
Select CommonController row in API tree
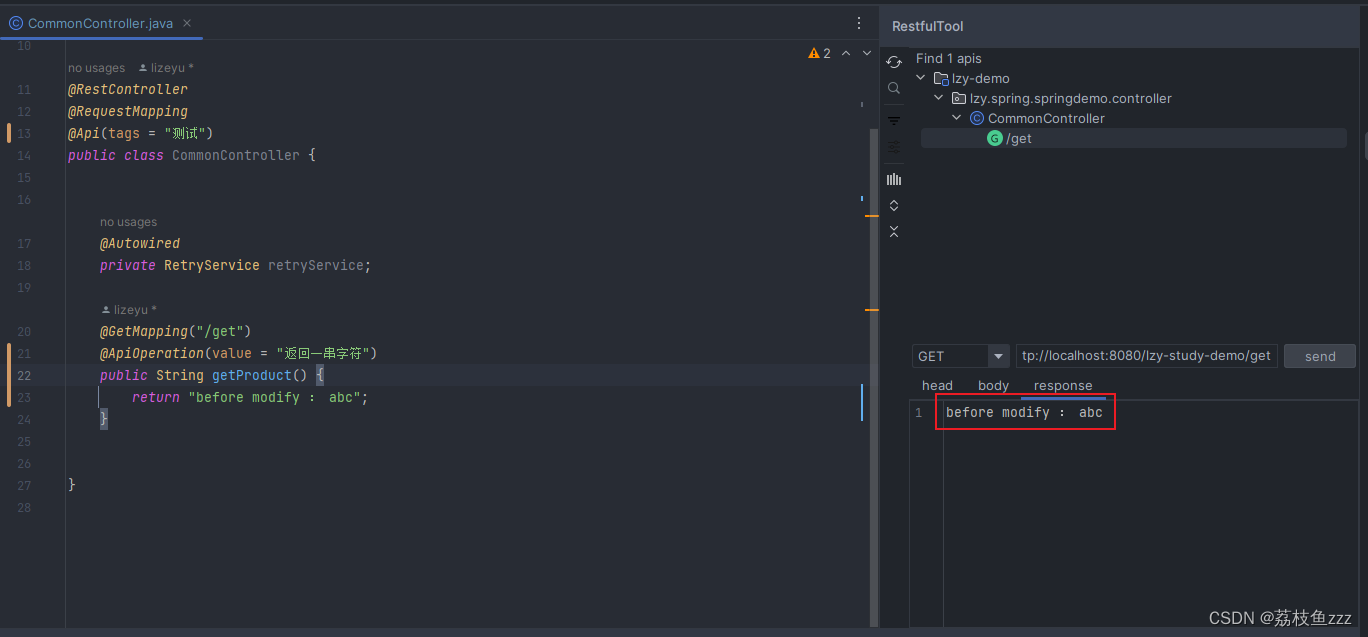(1046, 118)
